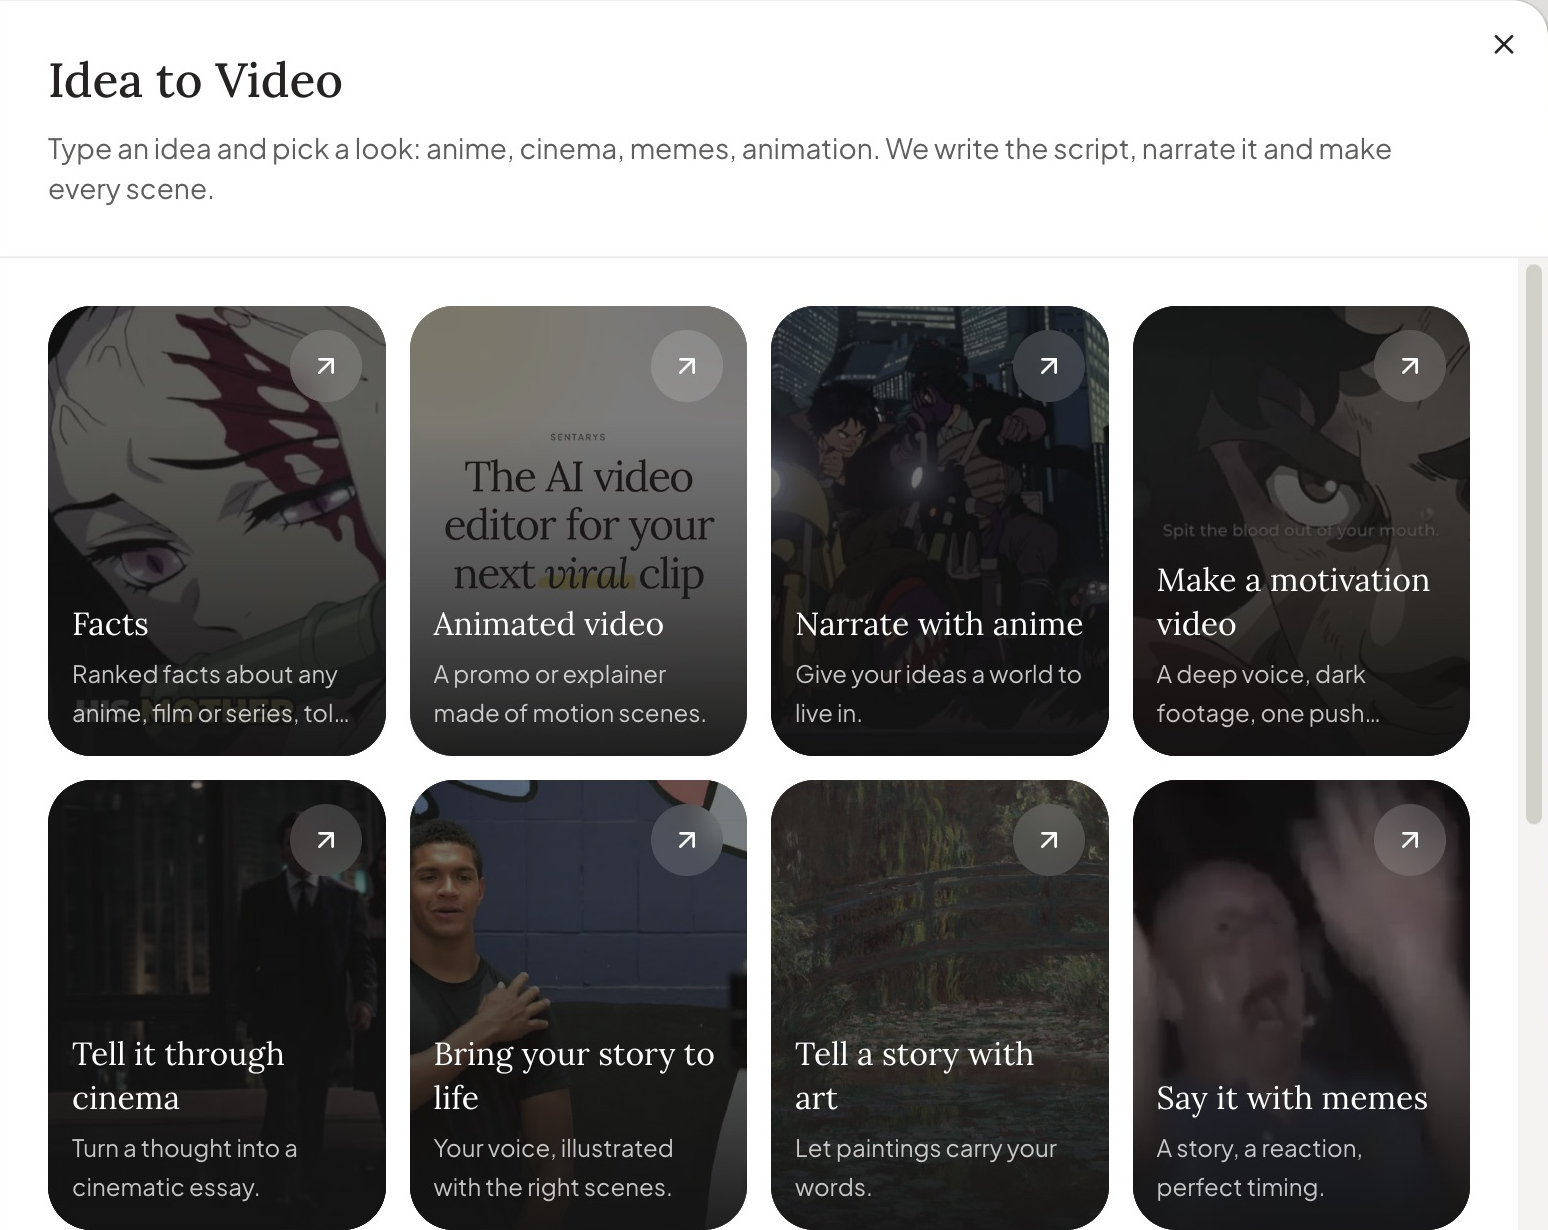
Task: Click 'Let paintings carry your words' text
Action: coord(926,1168)
